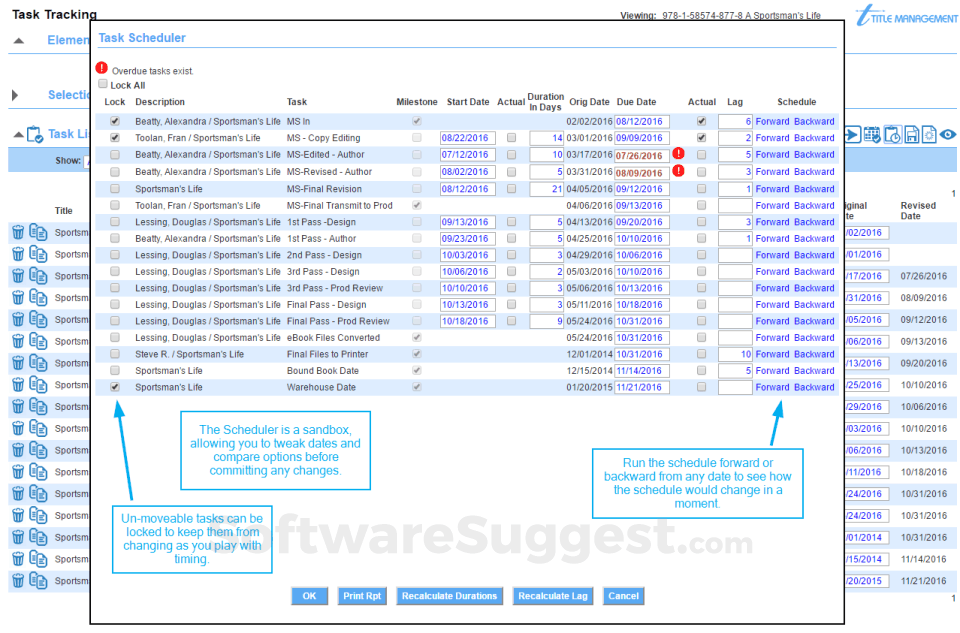Toggle the lock checkbox on Warehouse Date row
The image size is (960, 633).
click(x=113, y=387)
